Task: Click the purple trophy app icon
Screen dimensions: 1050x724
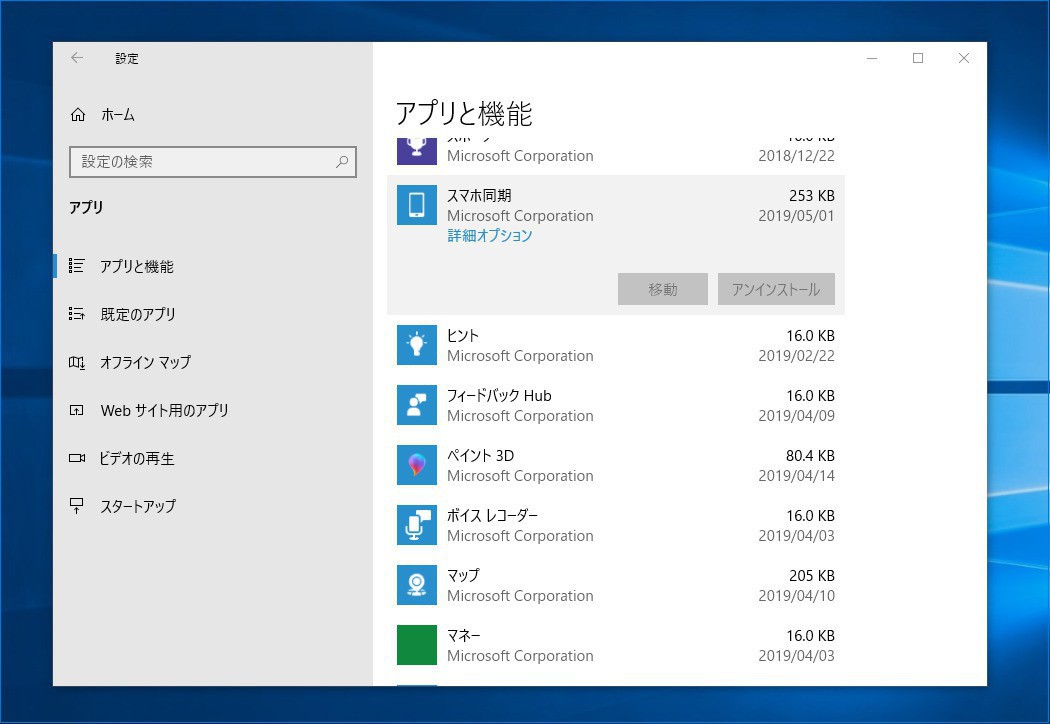Action: [417, 151]
